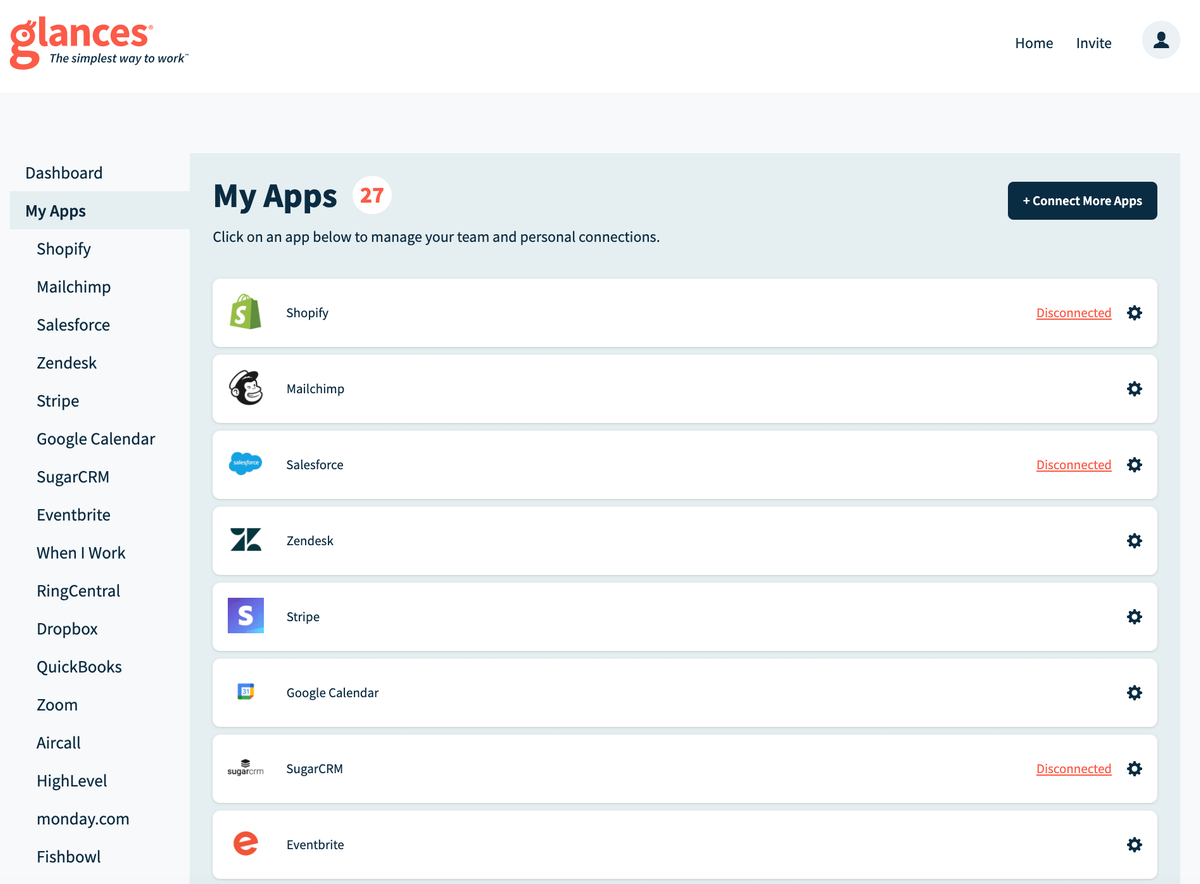The height and width of the screenshot is (884, 1200).
Task: Click the Zendesk logo icon
Action: point(245,540)
